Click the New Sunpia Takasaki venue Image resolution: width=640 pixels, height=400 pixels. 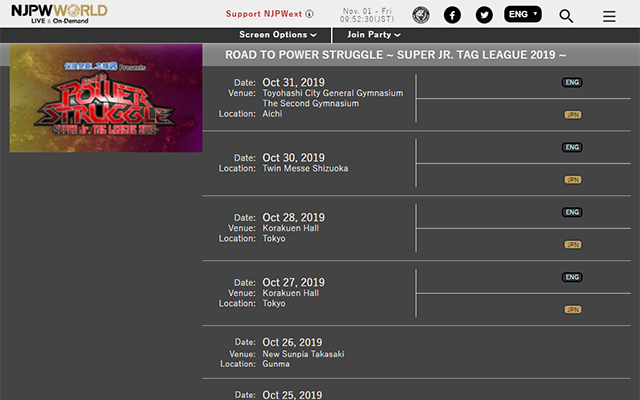[303, 354]
